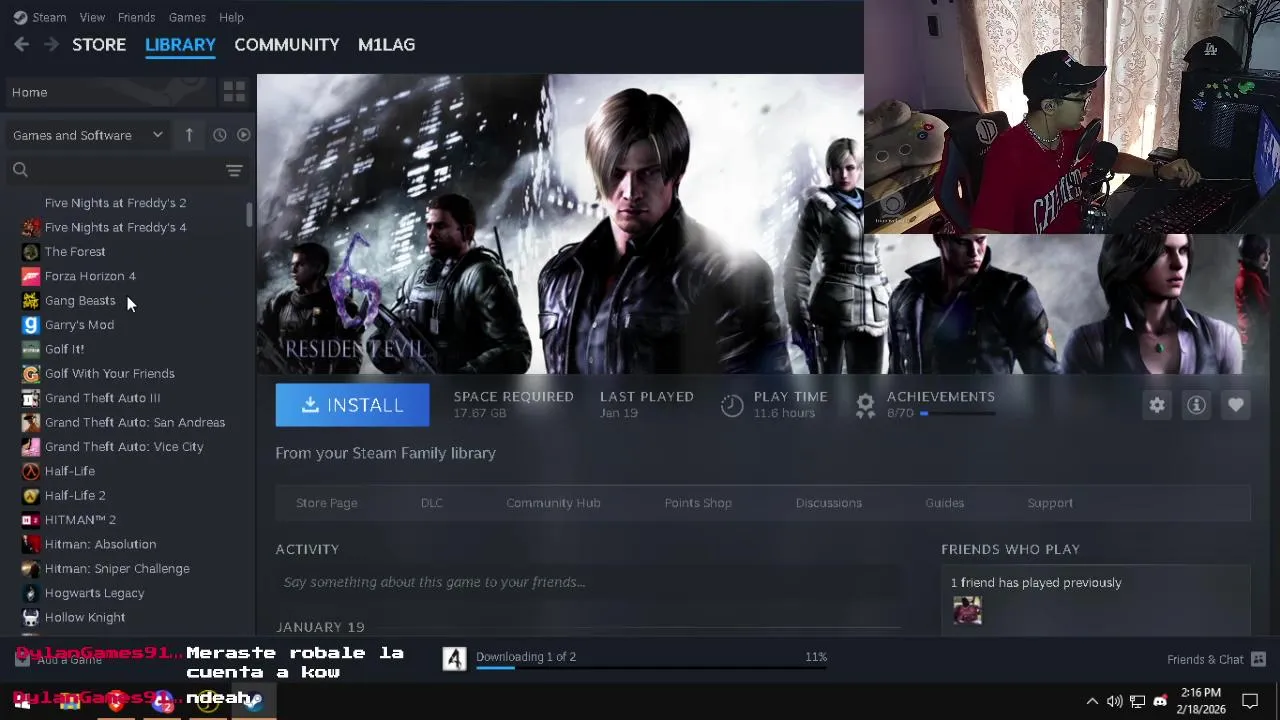
Task: Show hidden system tray icons chevron
Action: [1092, 701]
